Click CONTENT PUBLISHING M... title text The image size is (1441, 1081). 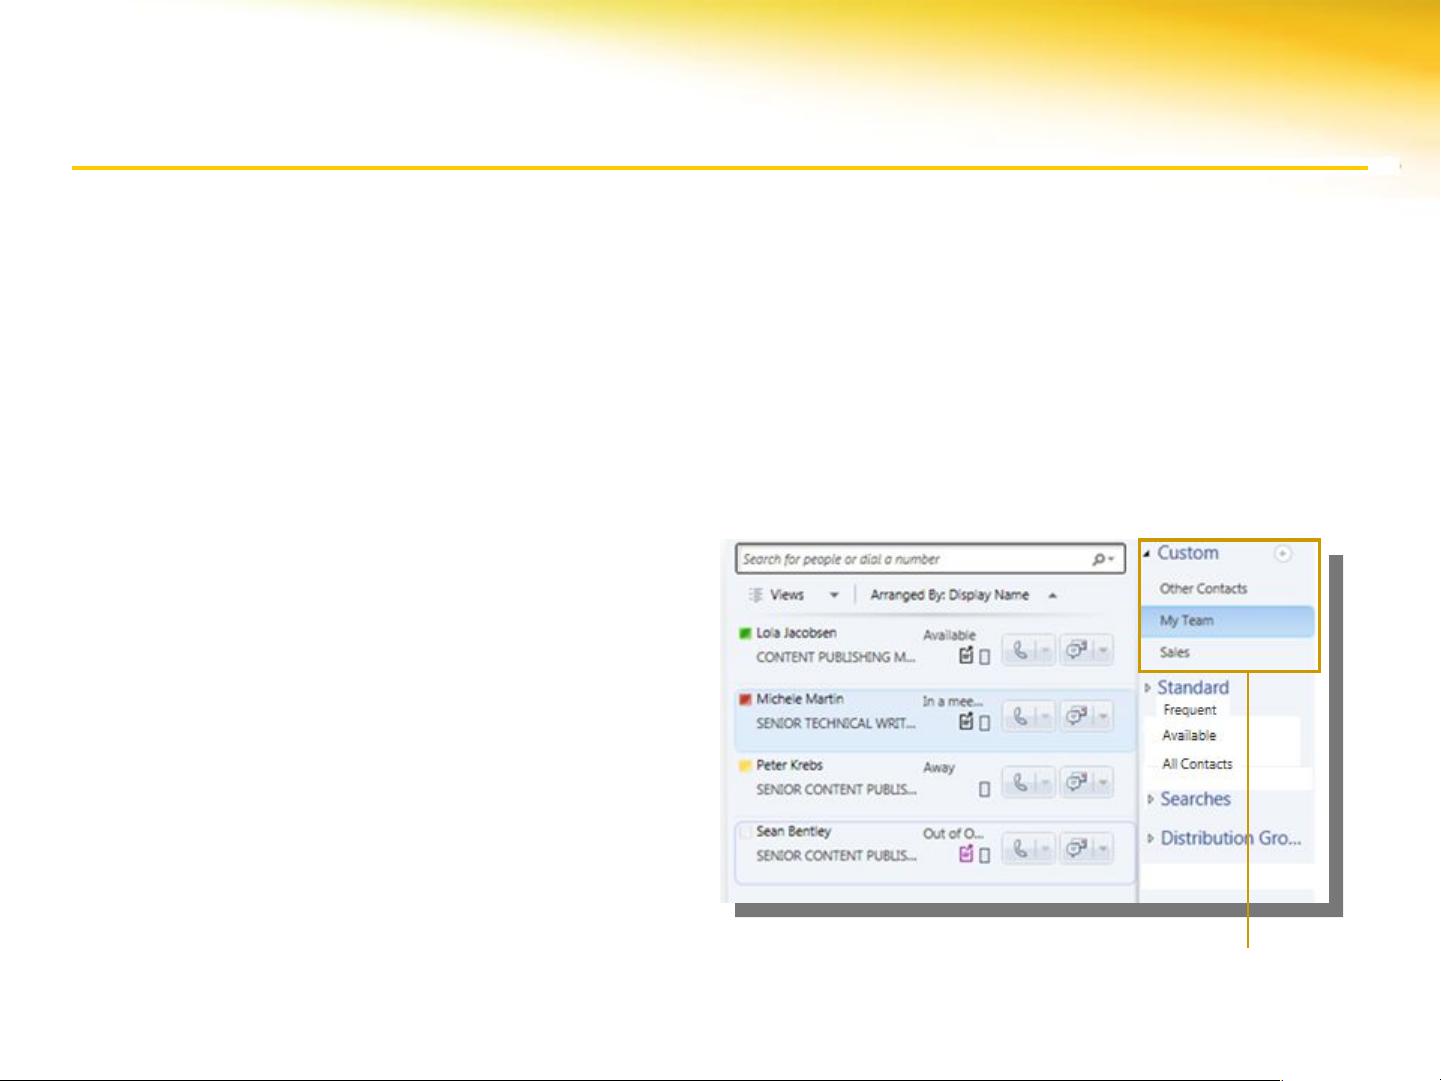coord(835,657)
